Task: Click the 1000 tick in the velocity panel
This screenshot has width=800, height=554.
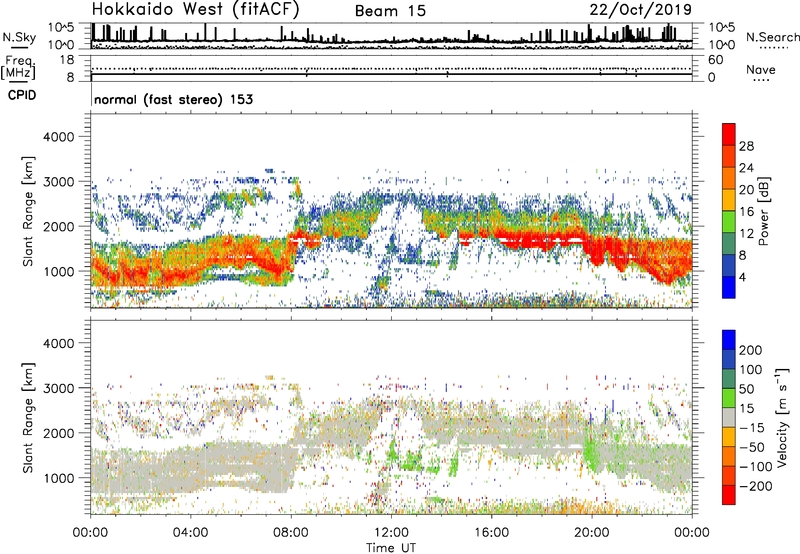Action: coord(59,478)
